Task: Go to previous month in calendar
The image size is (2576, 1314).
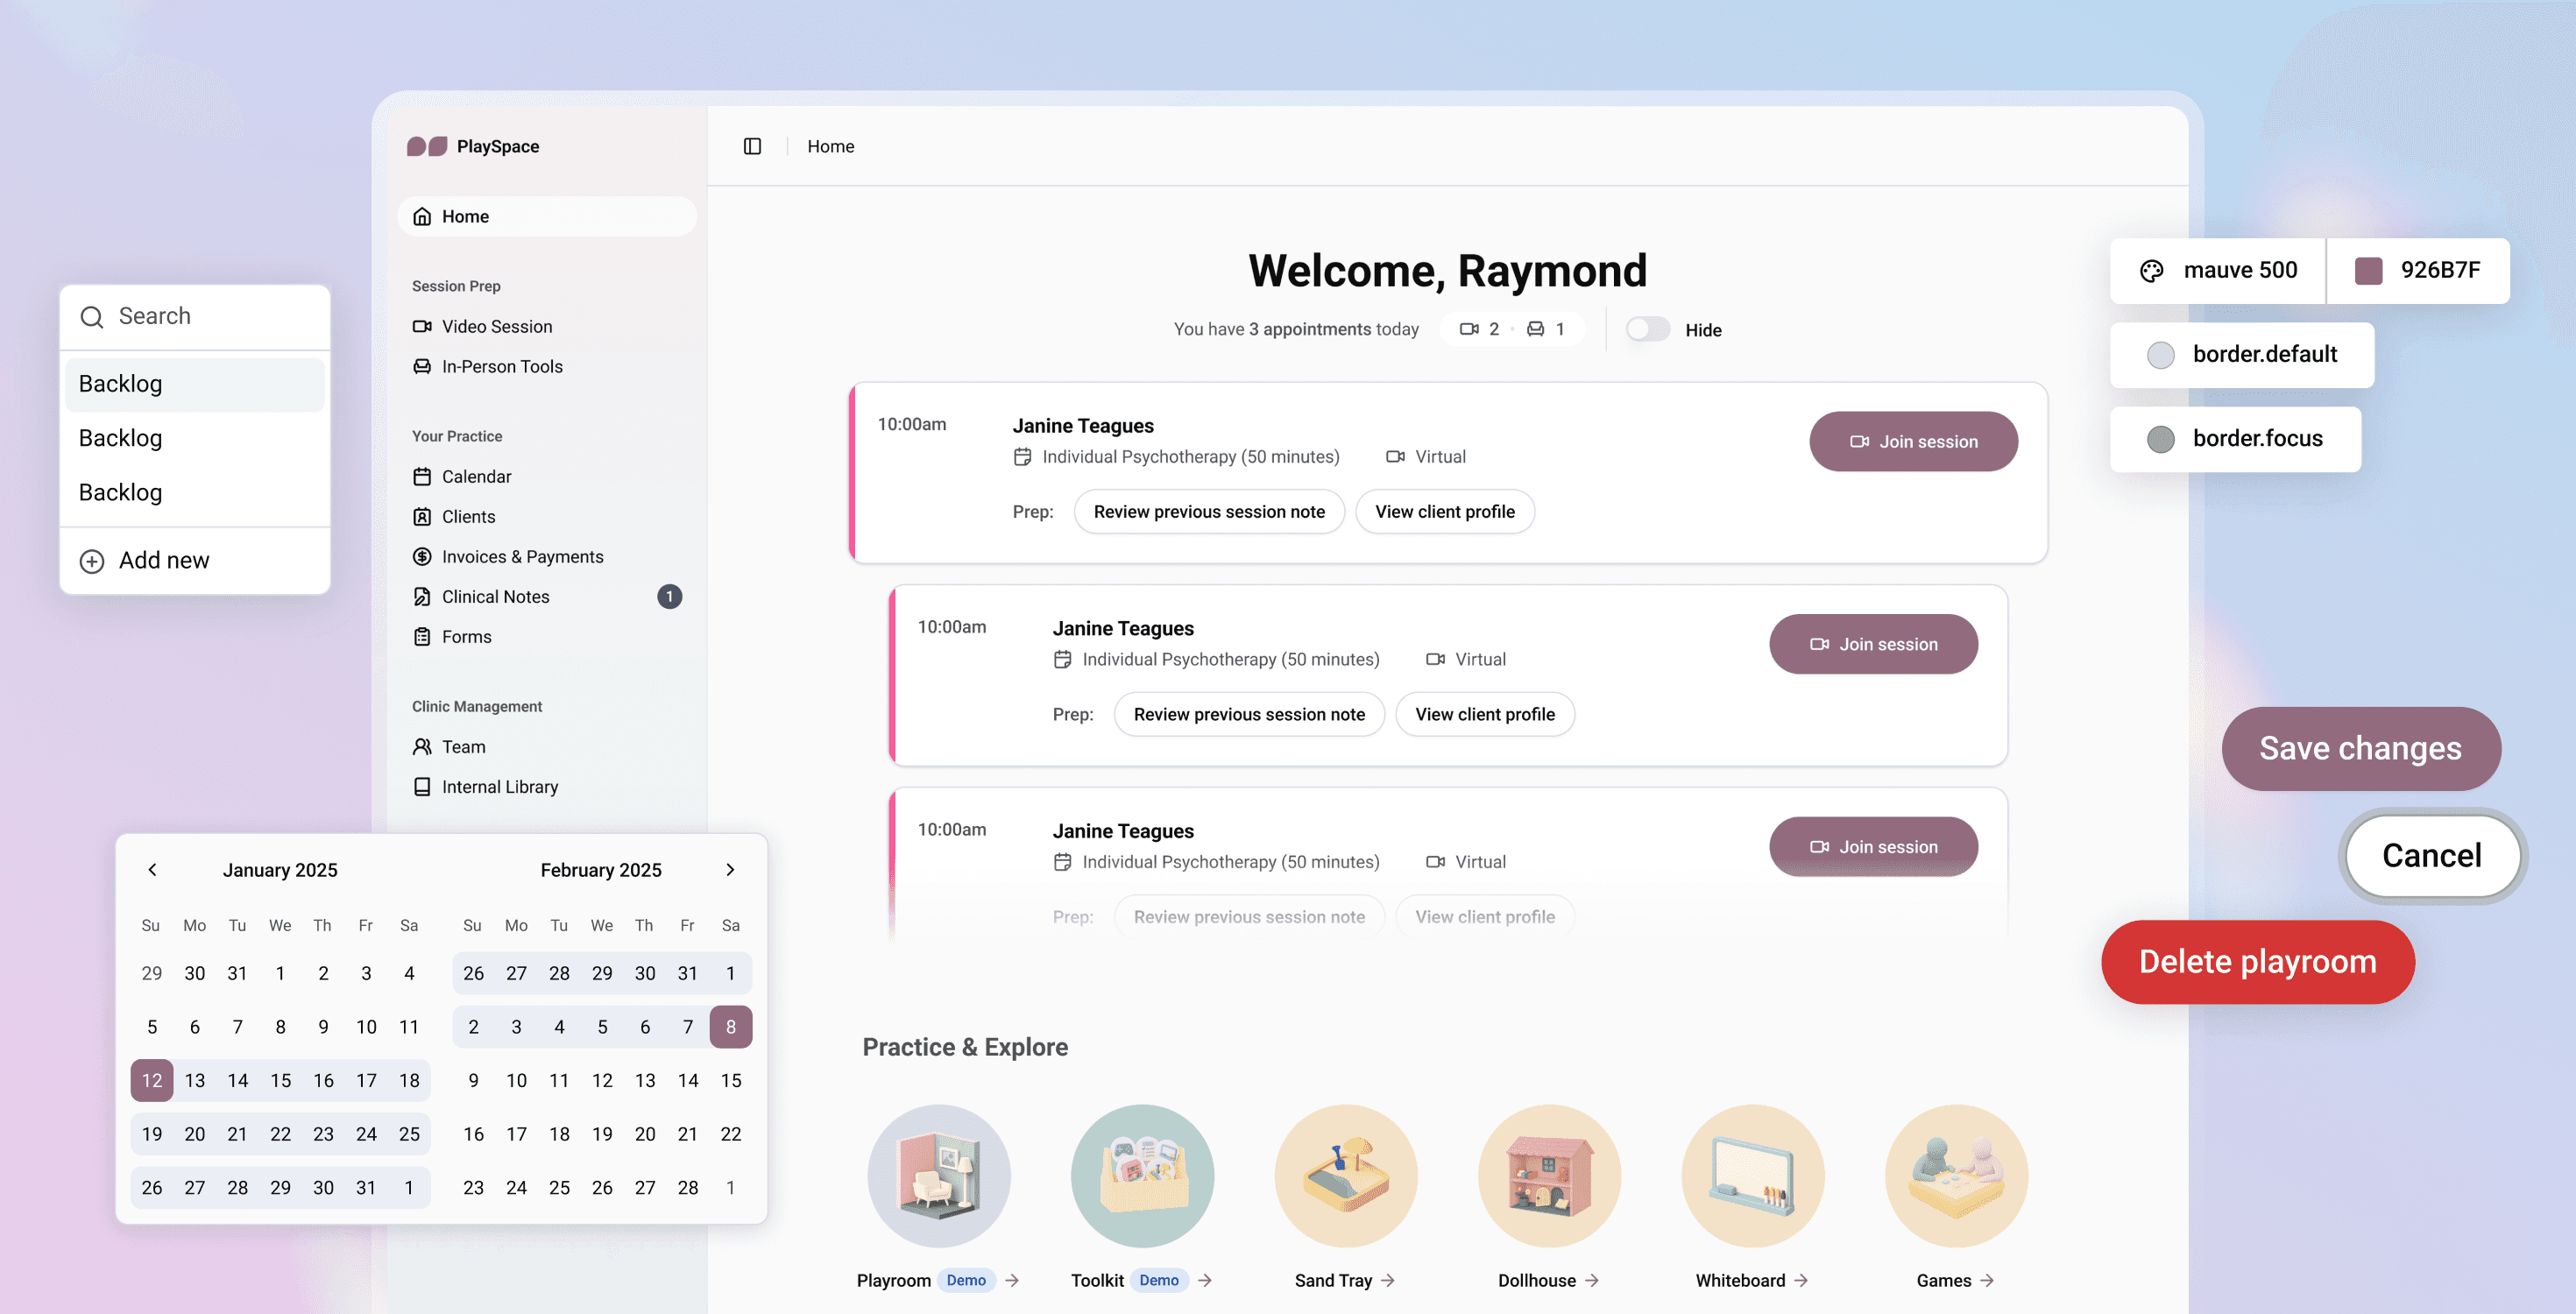Action: point(152,869)
